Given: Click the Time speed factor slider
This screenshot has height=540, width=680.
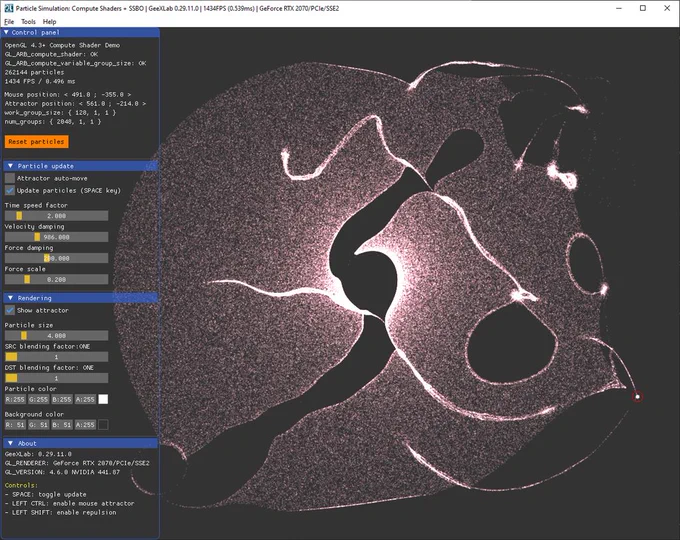Looking at the screenshot, I should [56, 216].
